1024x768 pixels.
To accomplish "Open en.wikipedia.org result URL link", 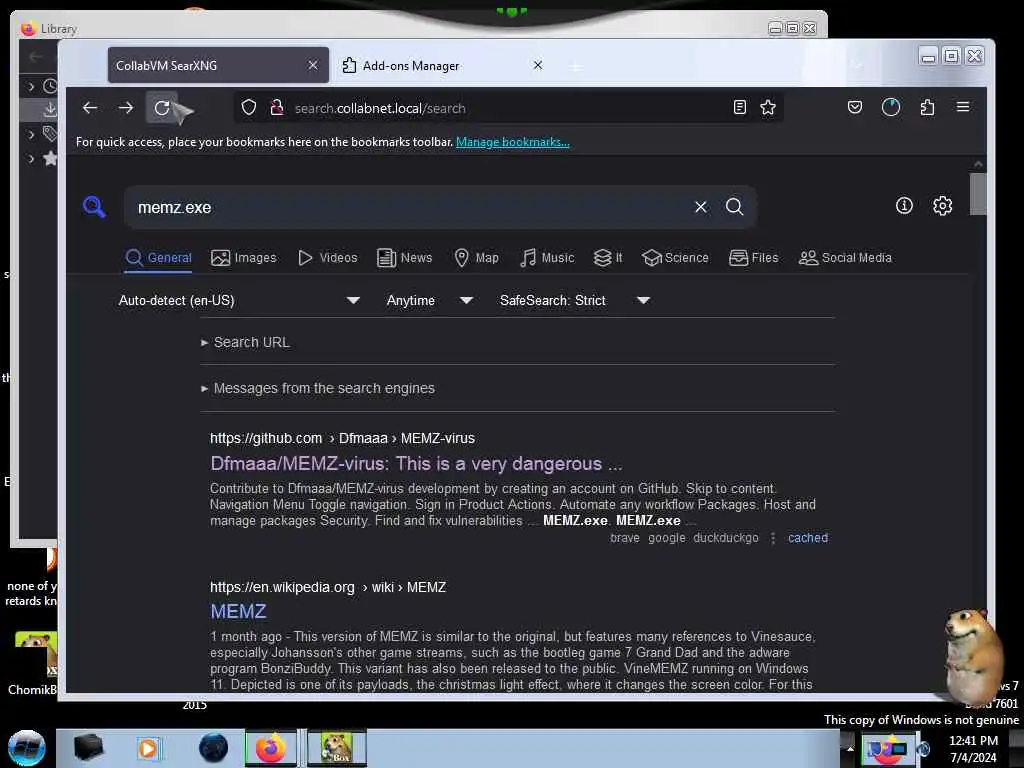I will click(328, 587).
